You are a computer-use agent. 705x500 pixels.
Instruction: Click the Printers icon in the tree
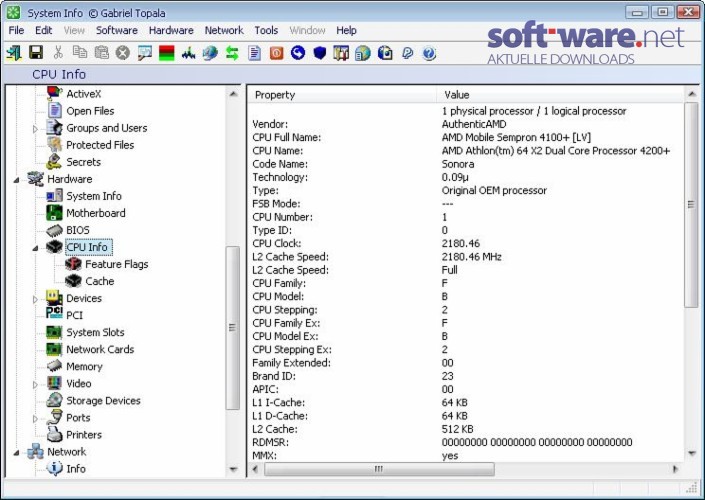(54, 434)
